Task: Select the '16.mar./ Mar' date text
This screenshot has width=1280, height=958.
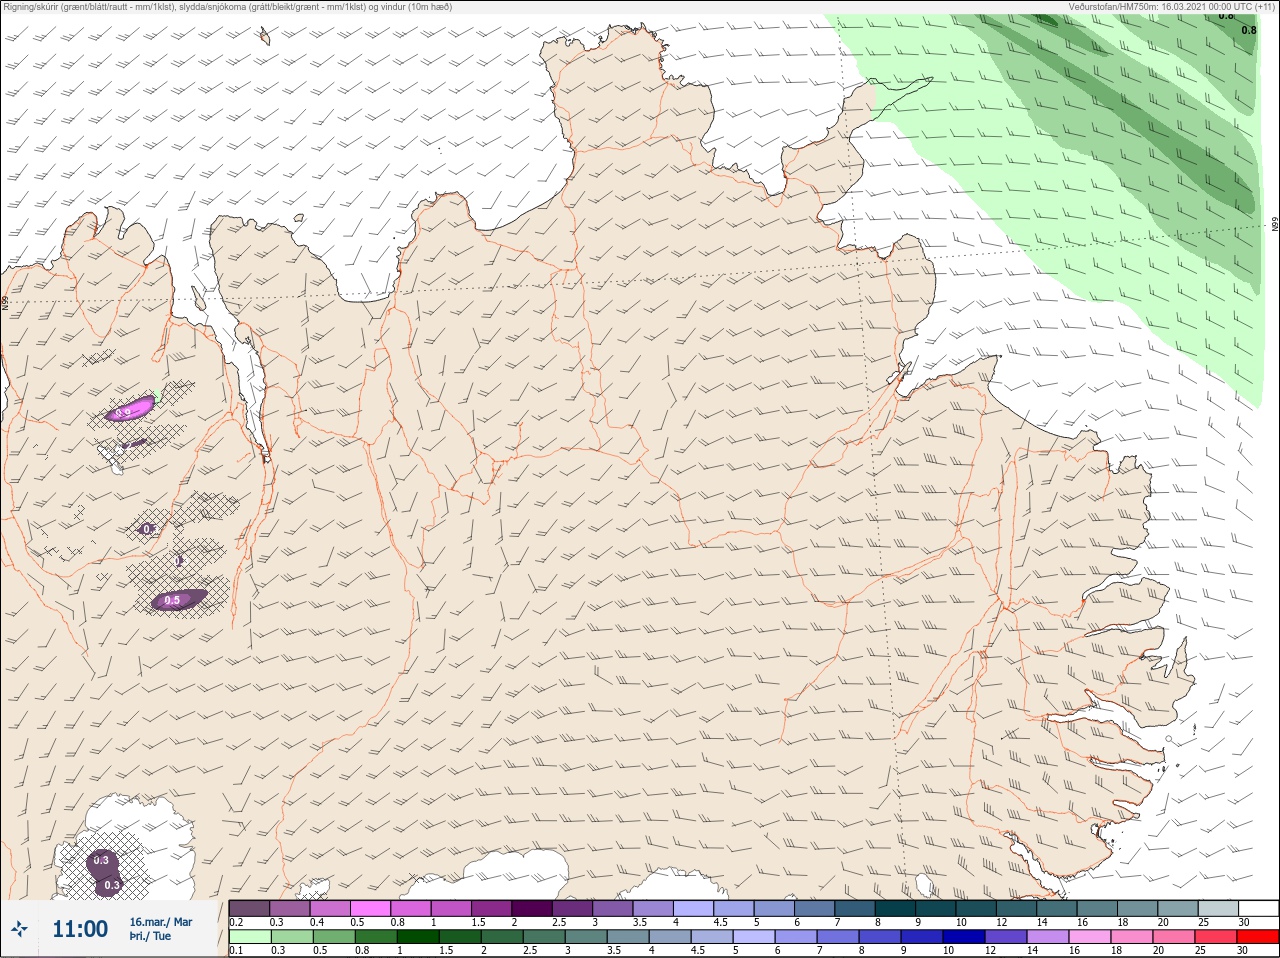Action: pos(161,922)
